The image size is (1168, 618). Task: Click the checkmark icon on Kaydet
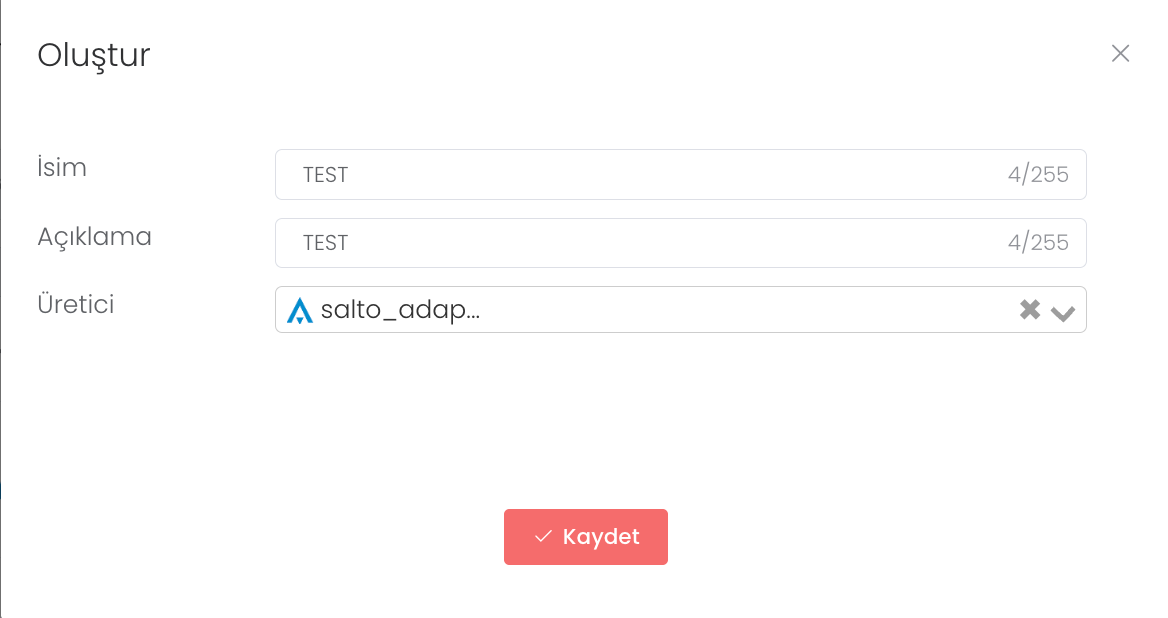point(543,537)
